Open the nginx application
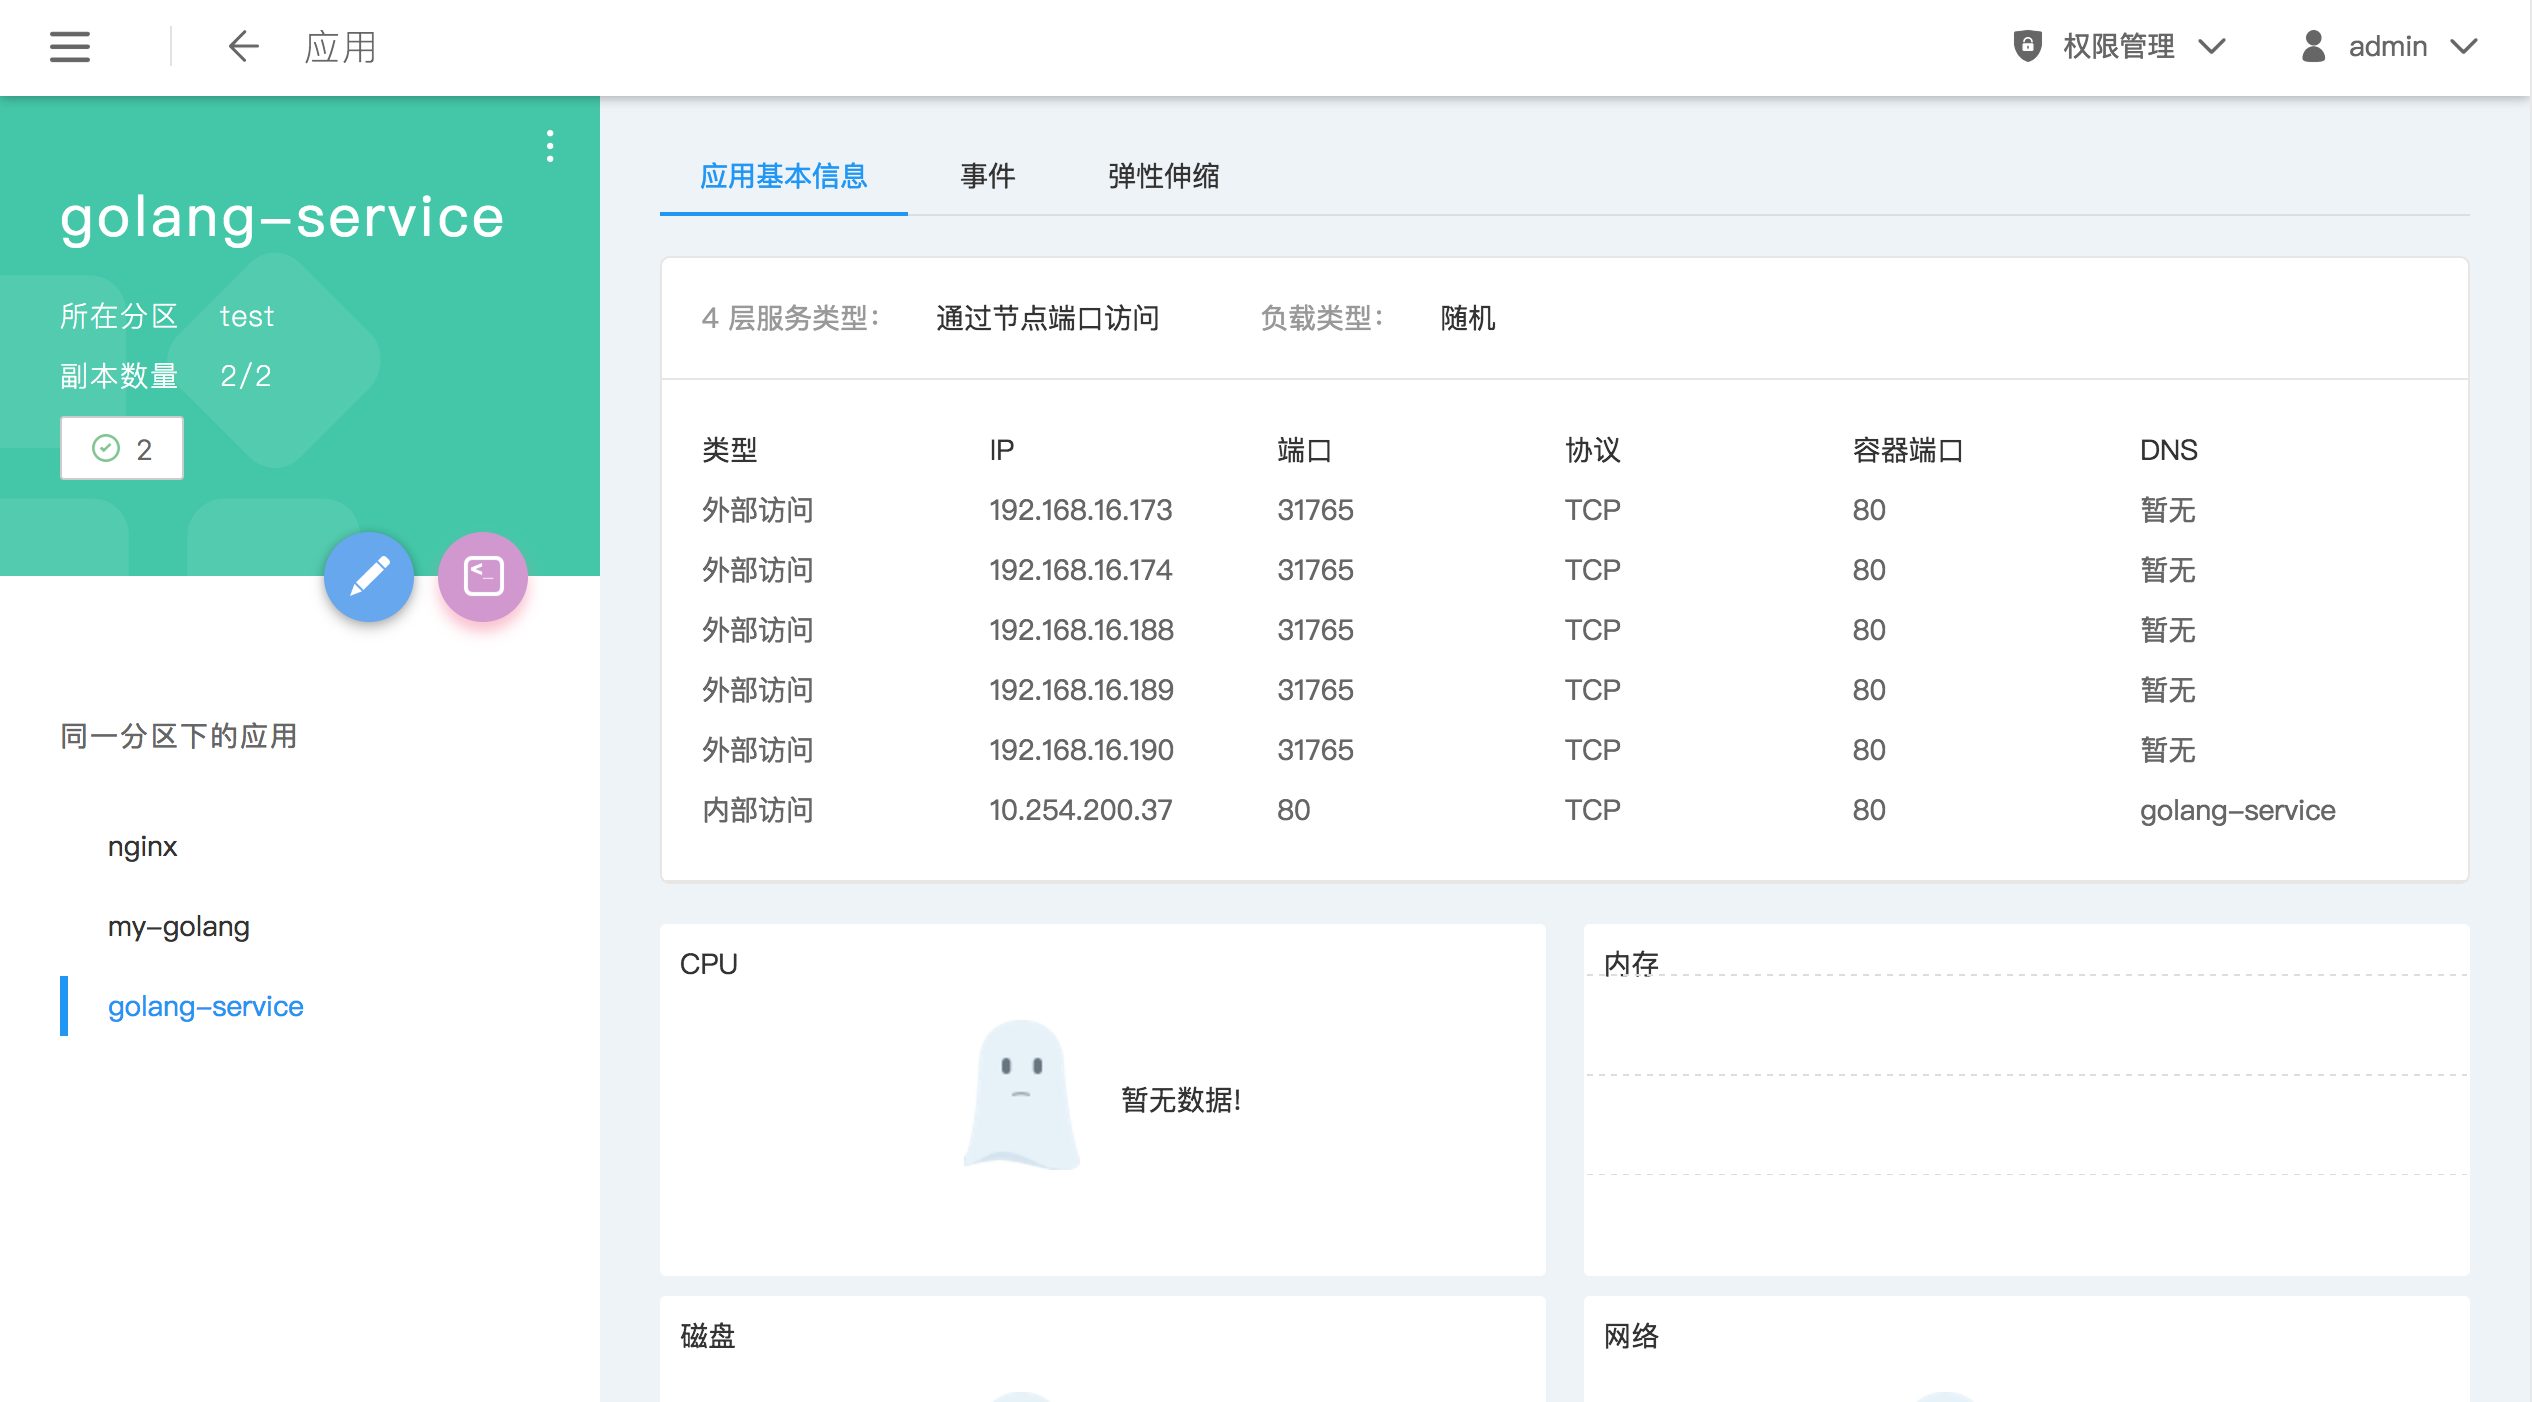 (x=142, y=847)
